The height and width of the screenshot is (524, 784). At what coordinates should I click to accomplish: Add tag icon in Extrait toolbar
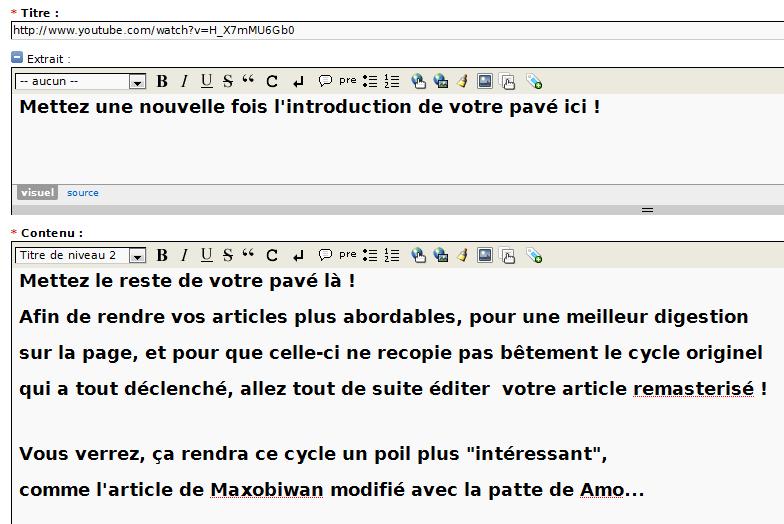click(534, 82)
